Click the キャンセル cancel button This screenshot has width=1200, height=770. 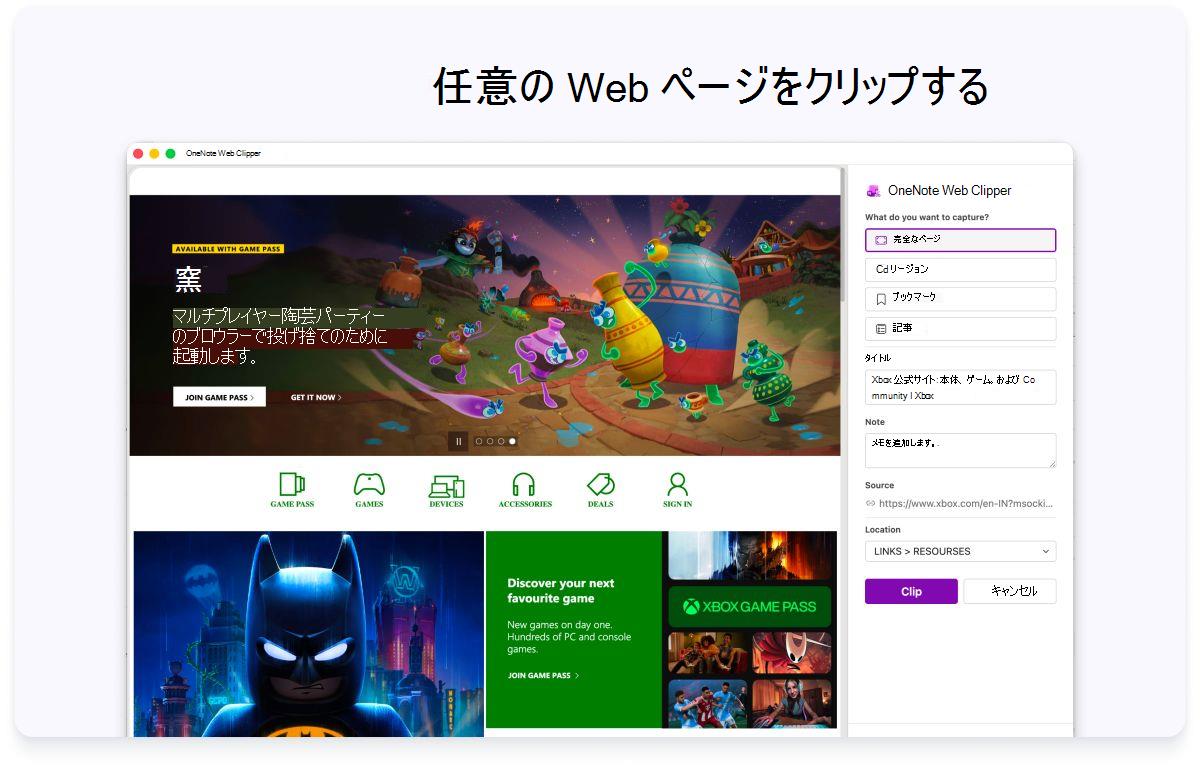point(1009,591)
